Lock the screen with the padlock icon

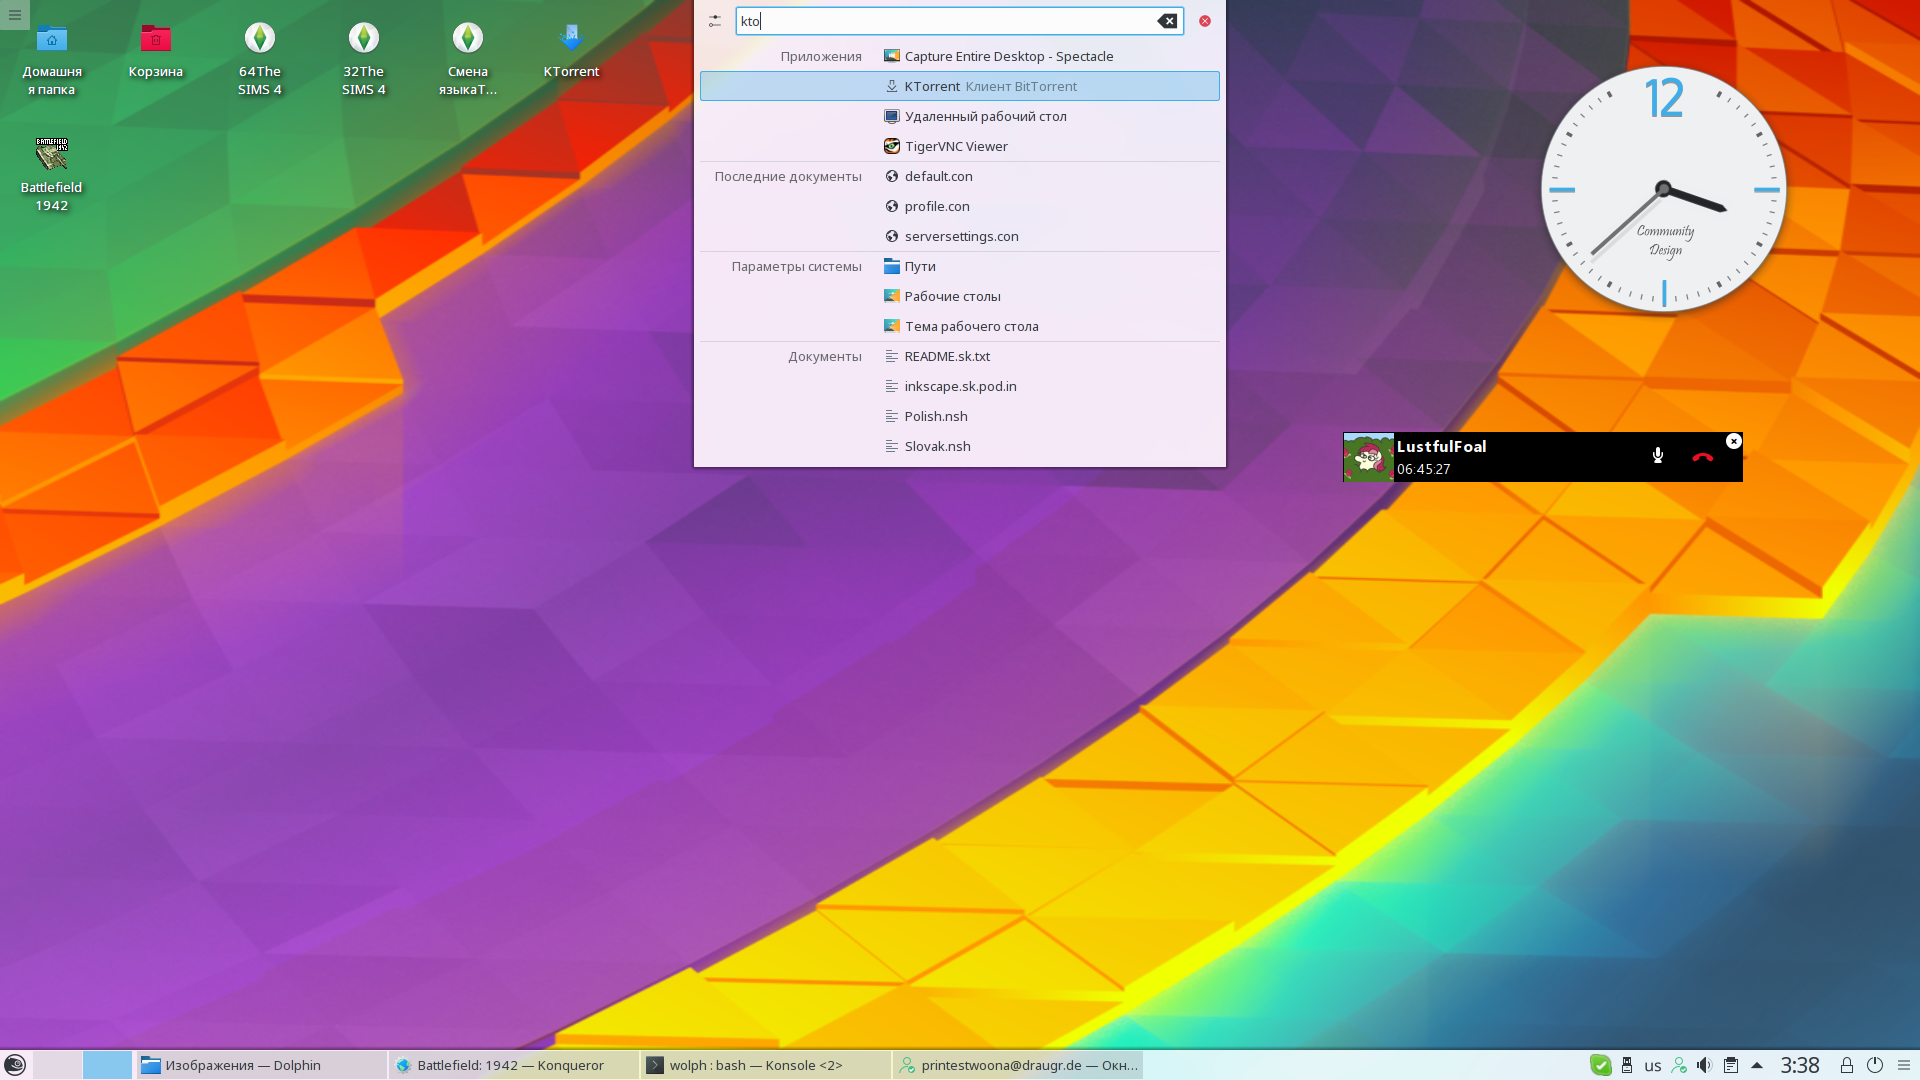coord(1847,1065)
